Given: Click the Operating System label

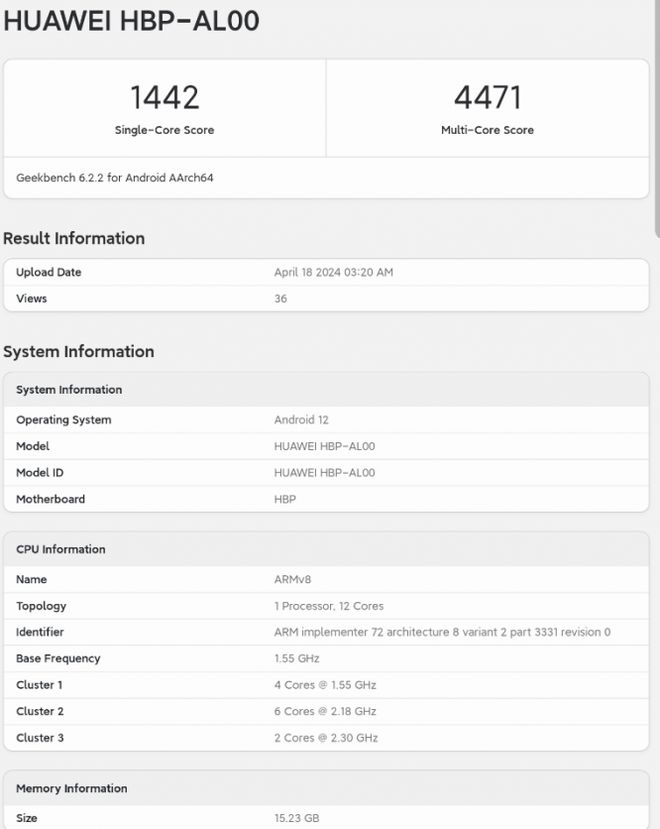Looking at the screenshot, I should [64, 420].
